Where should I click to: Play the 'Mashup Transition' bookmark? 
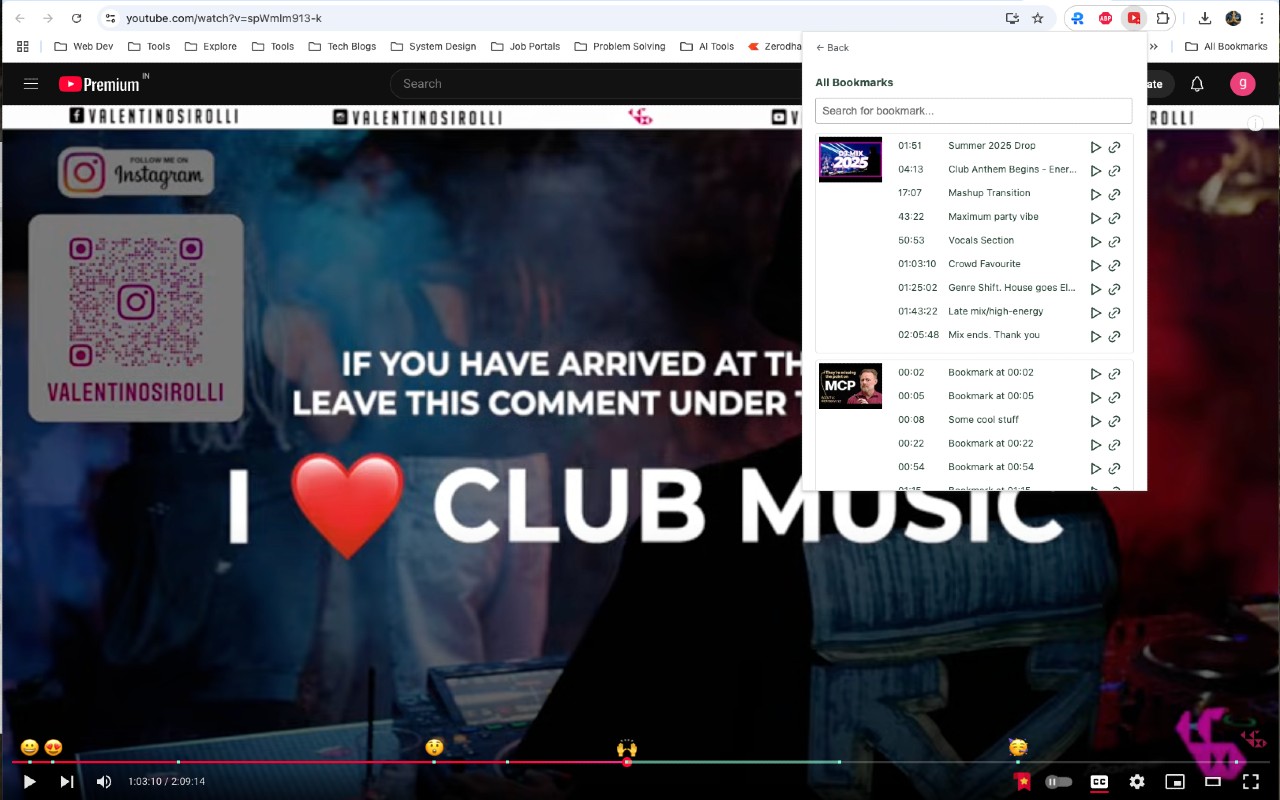click(1096, 193)
